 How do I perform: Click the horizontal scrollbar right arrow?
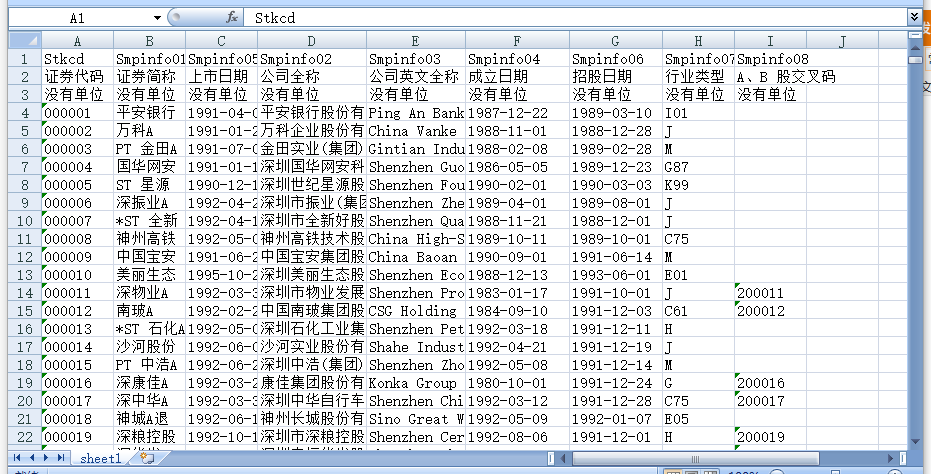point(890,459)
